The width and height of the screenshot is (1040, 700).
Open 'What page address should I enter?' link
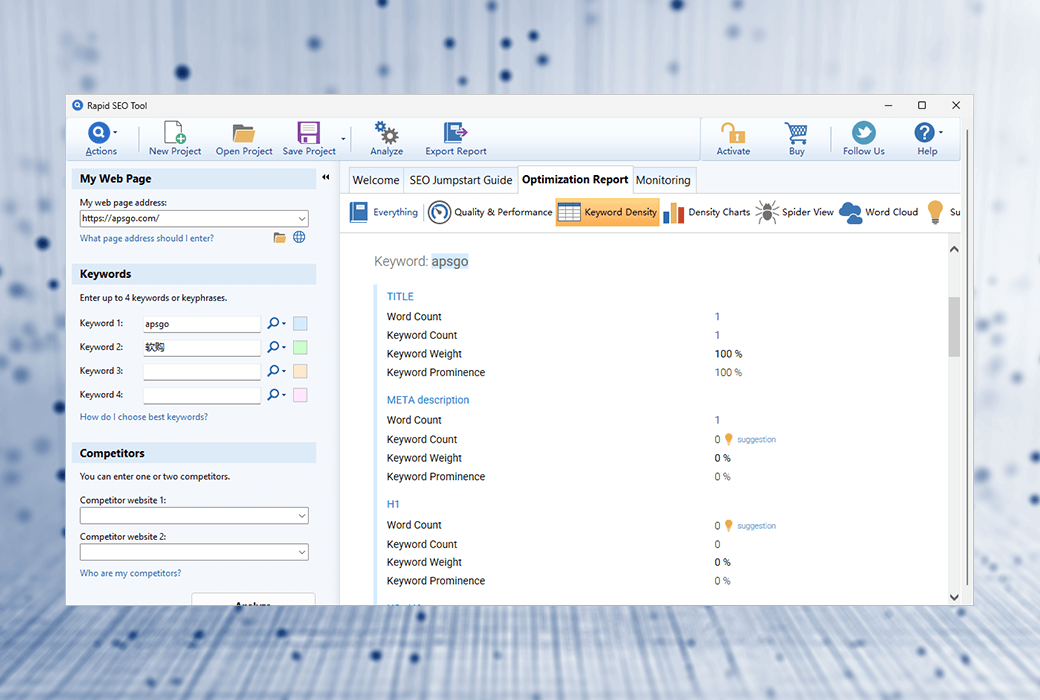[x=147, y=238]
